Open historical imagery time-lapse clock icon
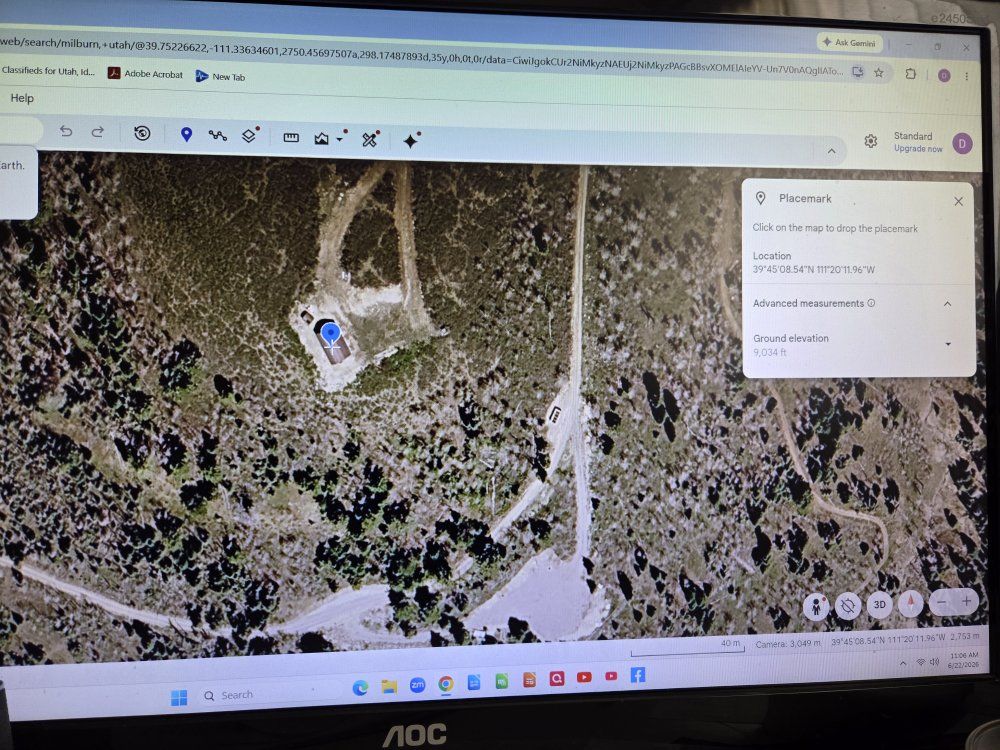This screenshot has width=1000, height=750. tap(142, 133)
